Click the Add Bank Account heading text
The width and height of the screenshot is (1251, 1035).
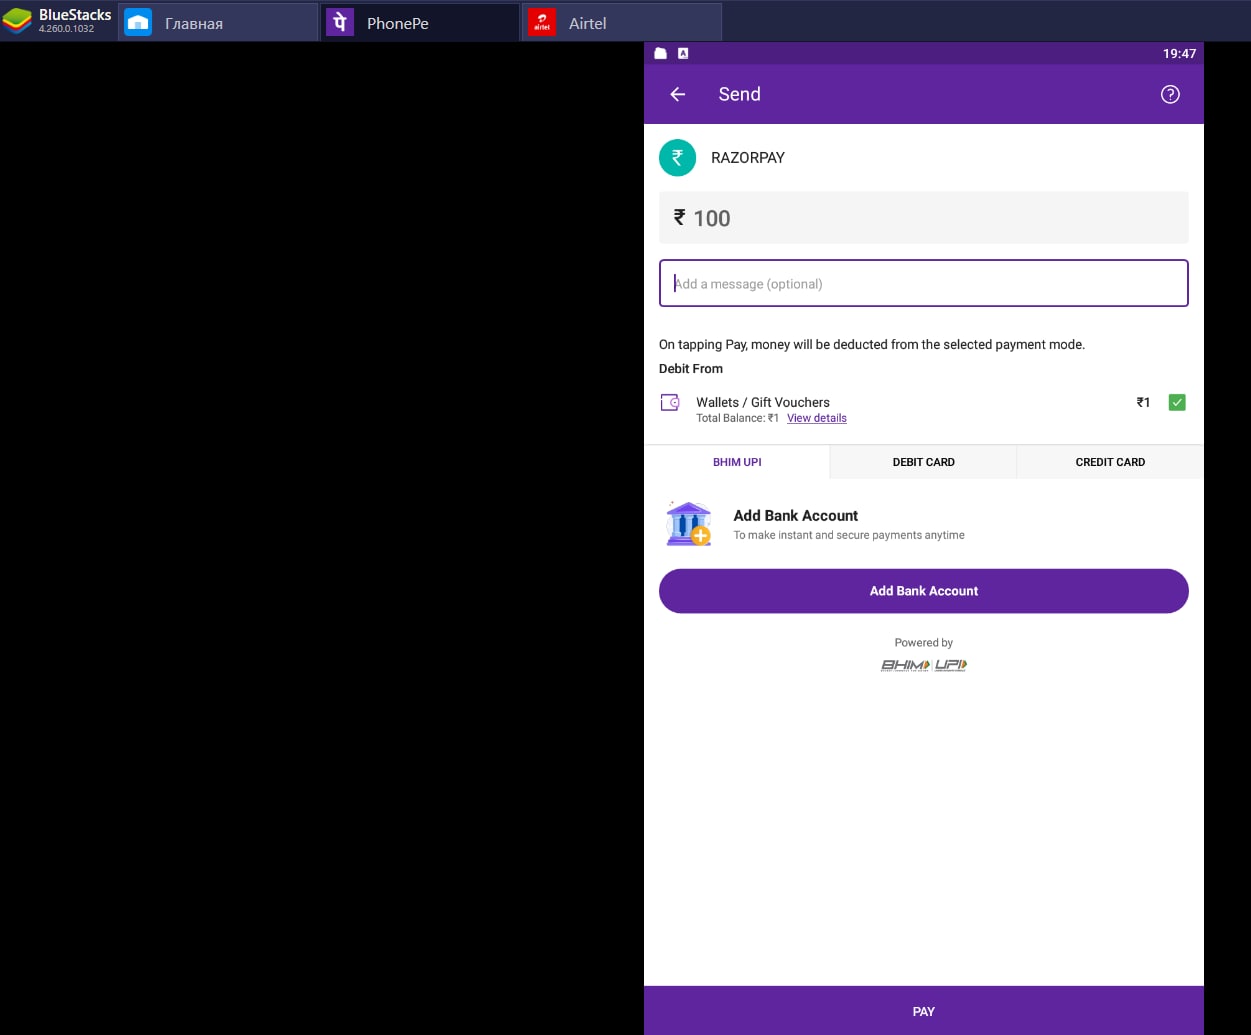pos(796,516)
